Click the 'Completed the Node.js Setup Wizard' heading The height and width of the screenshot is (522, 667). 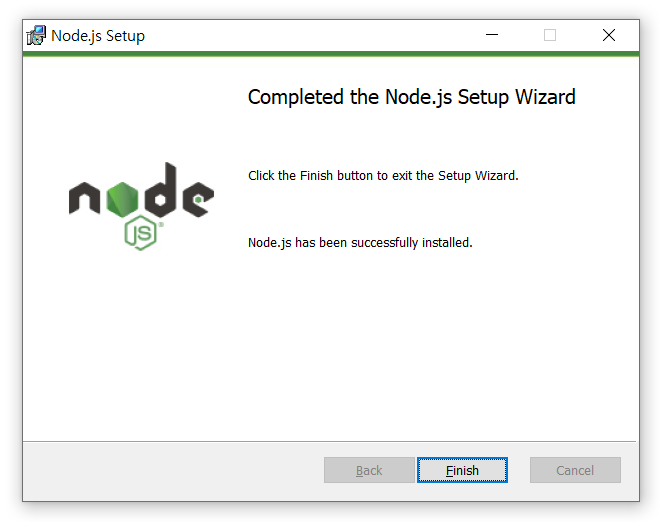(411, 97)
